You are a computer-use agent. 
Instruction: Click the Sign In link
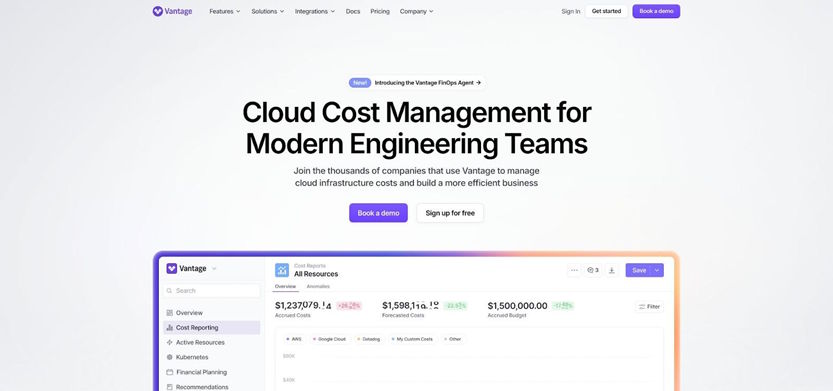point(571,11)
